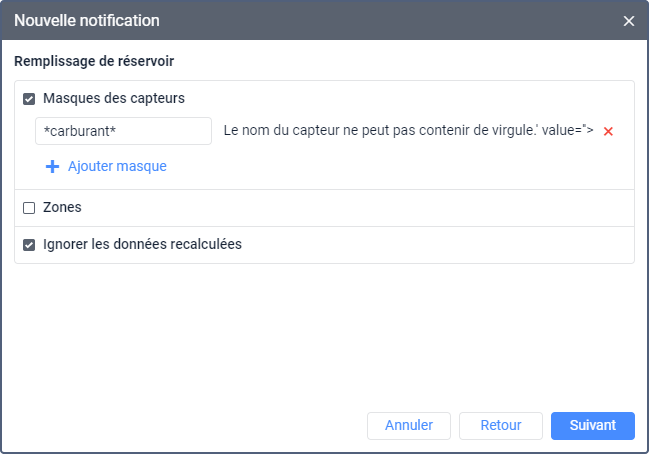This screenshot has width=649, height=454.
Task: Click the blue plus icon to add mask
Action: pos(53,166)
